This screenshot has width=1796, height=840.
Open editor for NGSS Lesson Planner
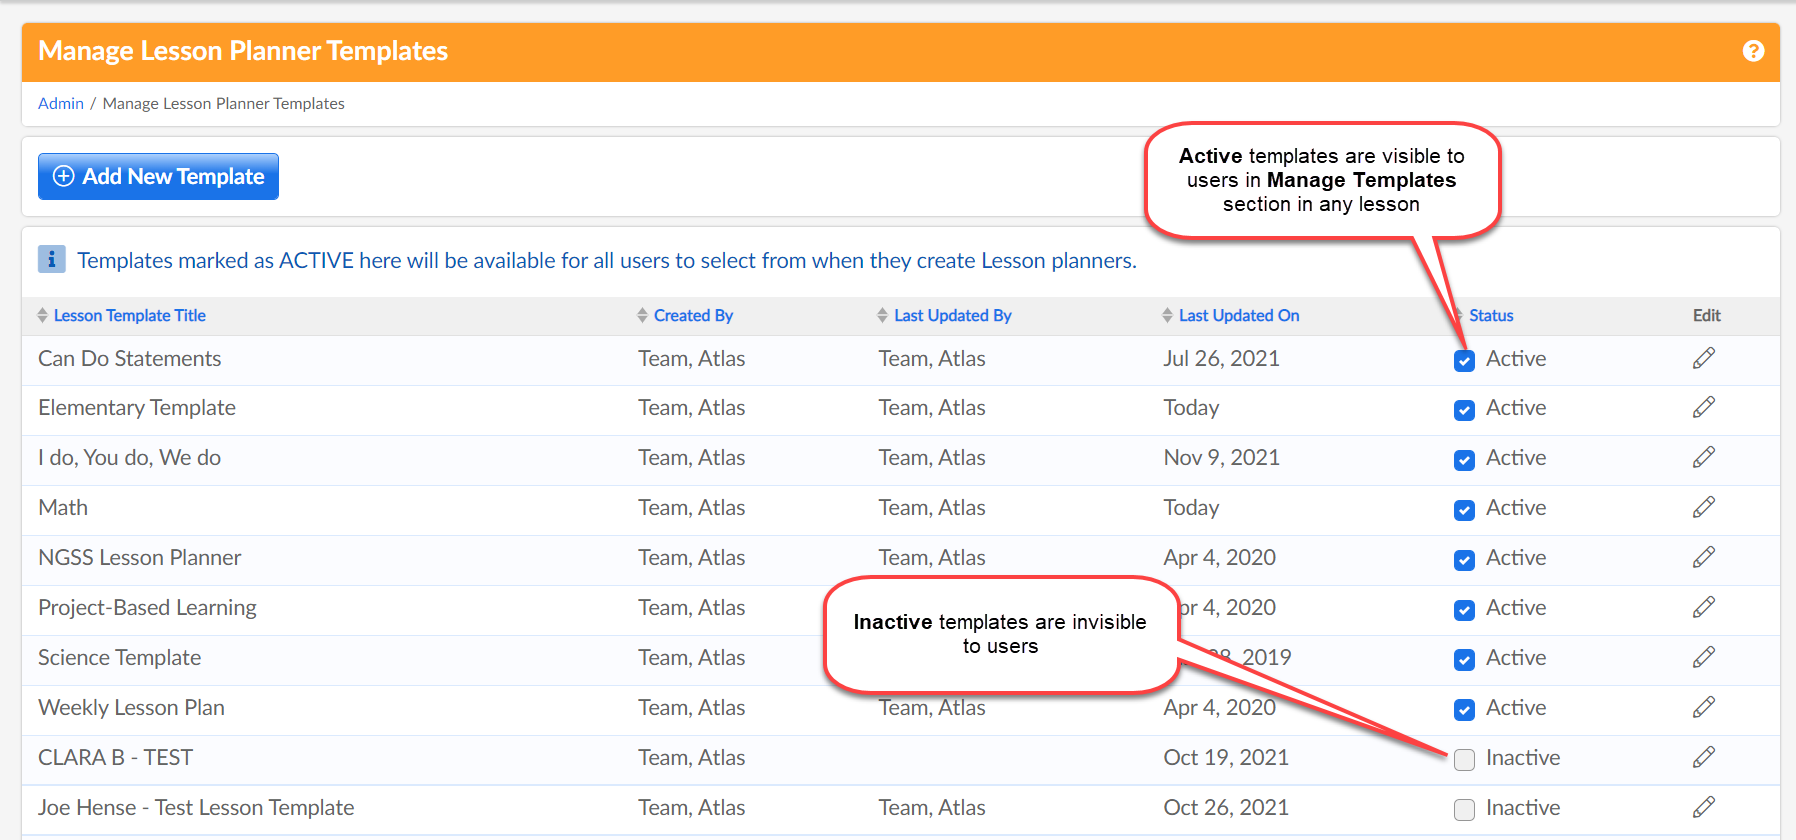point(1704,558)
